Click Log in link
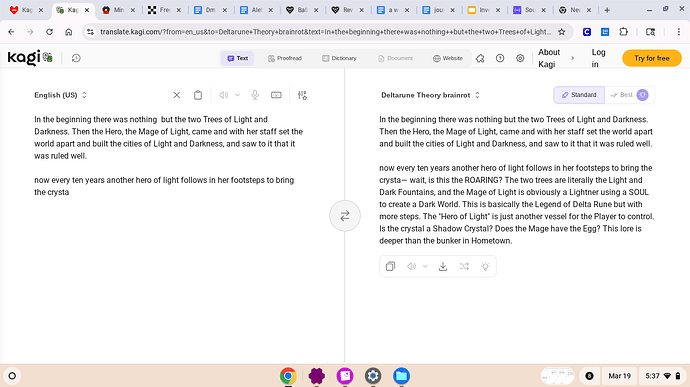Screen dimensions: 690x387 (x=598, y=58)
